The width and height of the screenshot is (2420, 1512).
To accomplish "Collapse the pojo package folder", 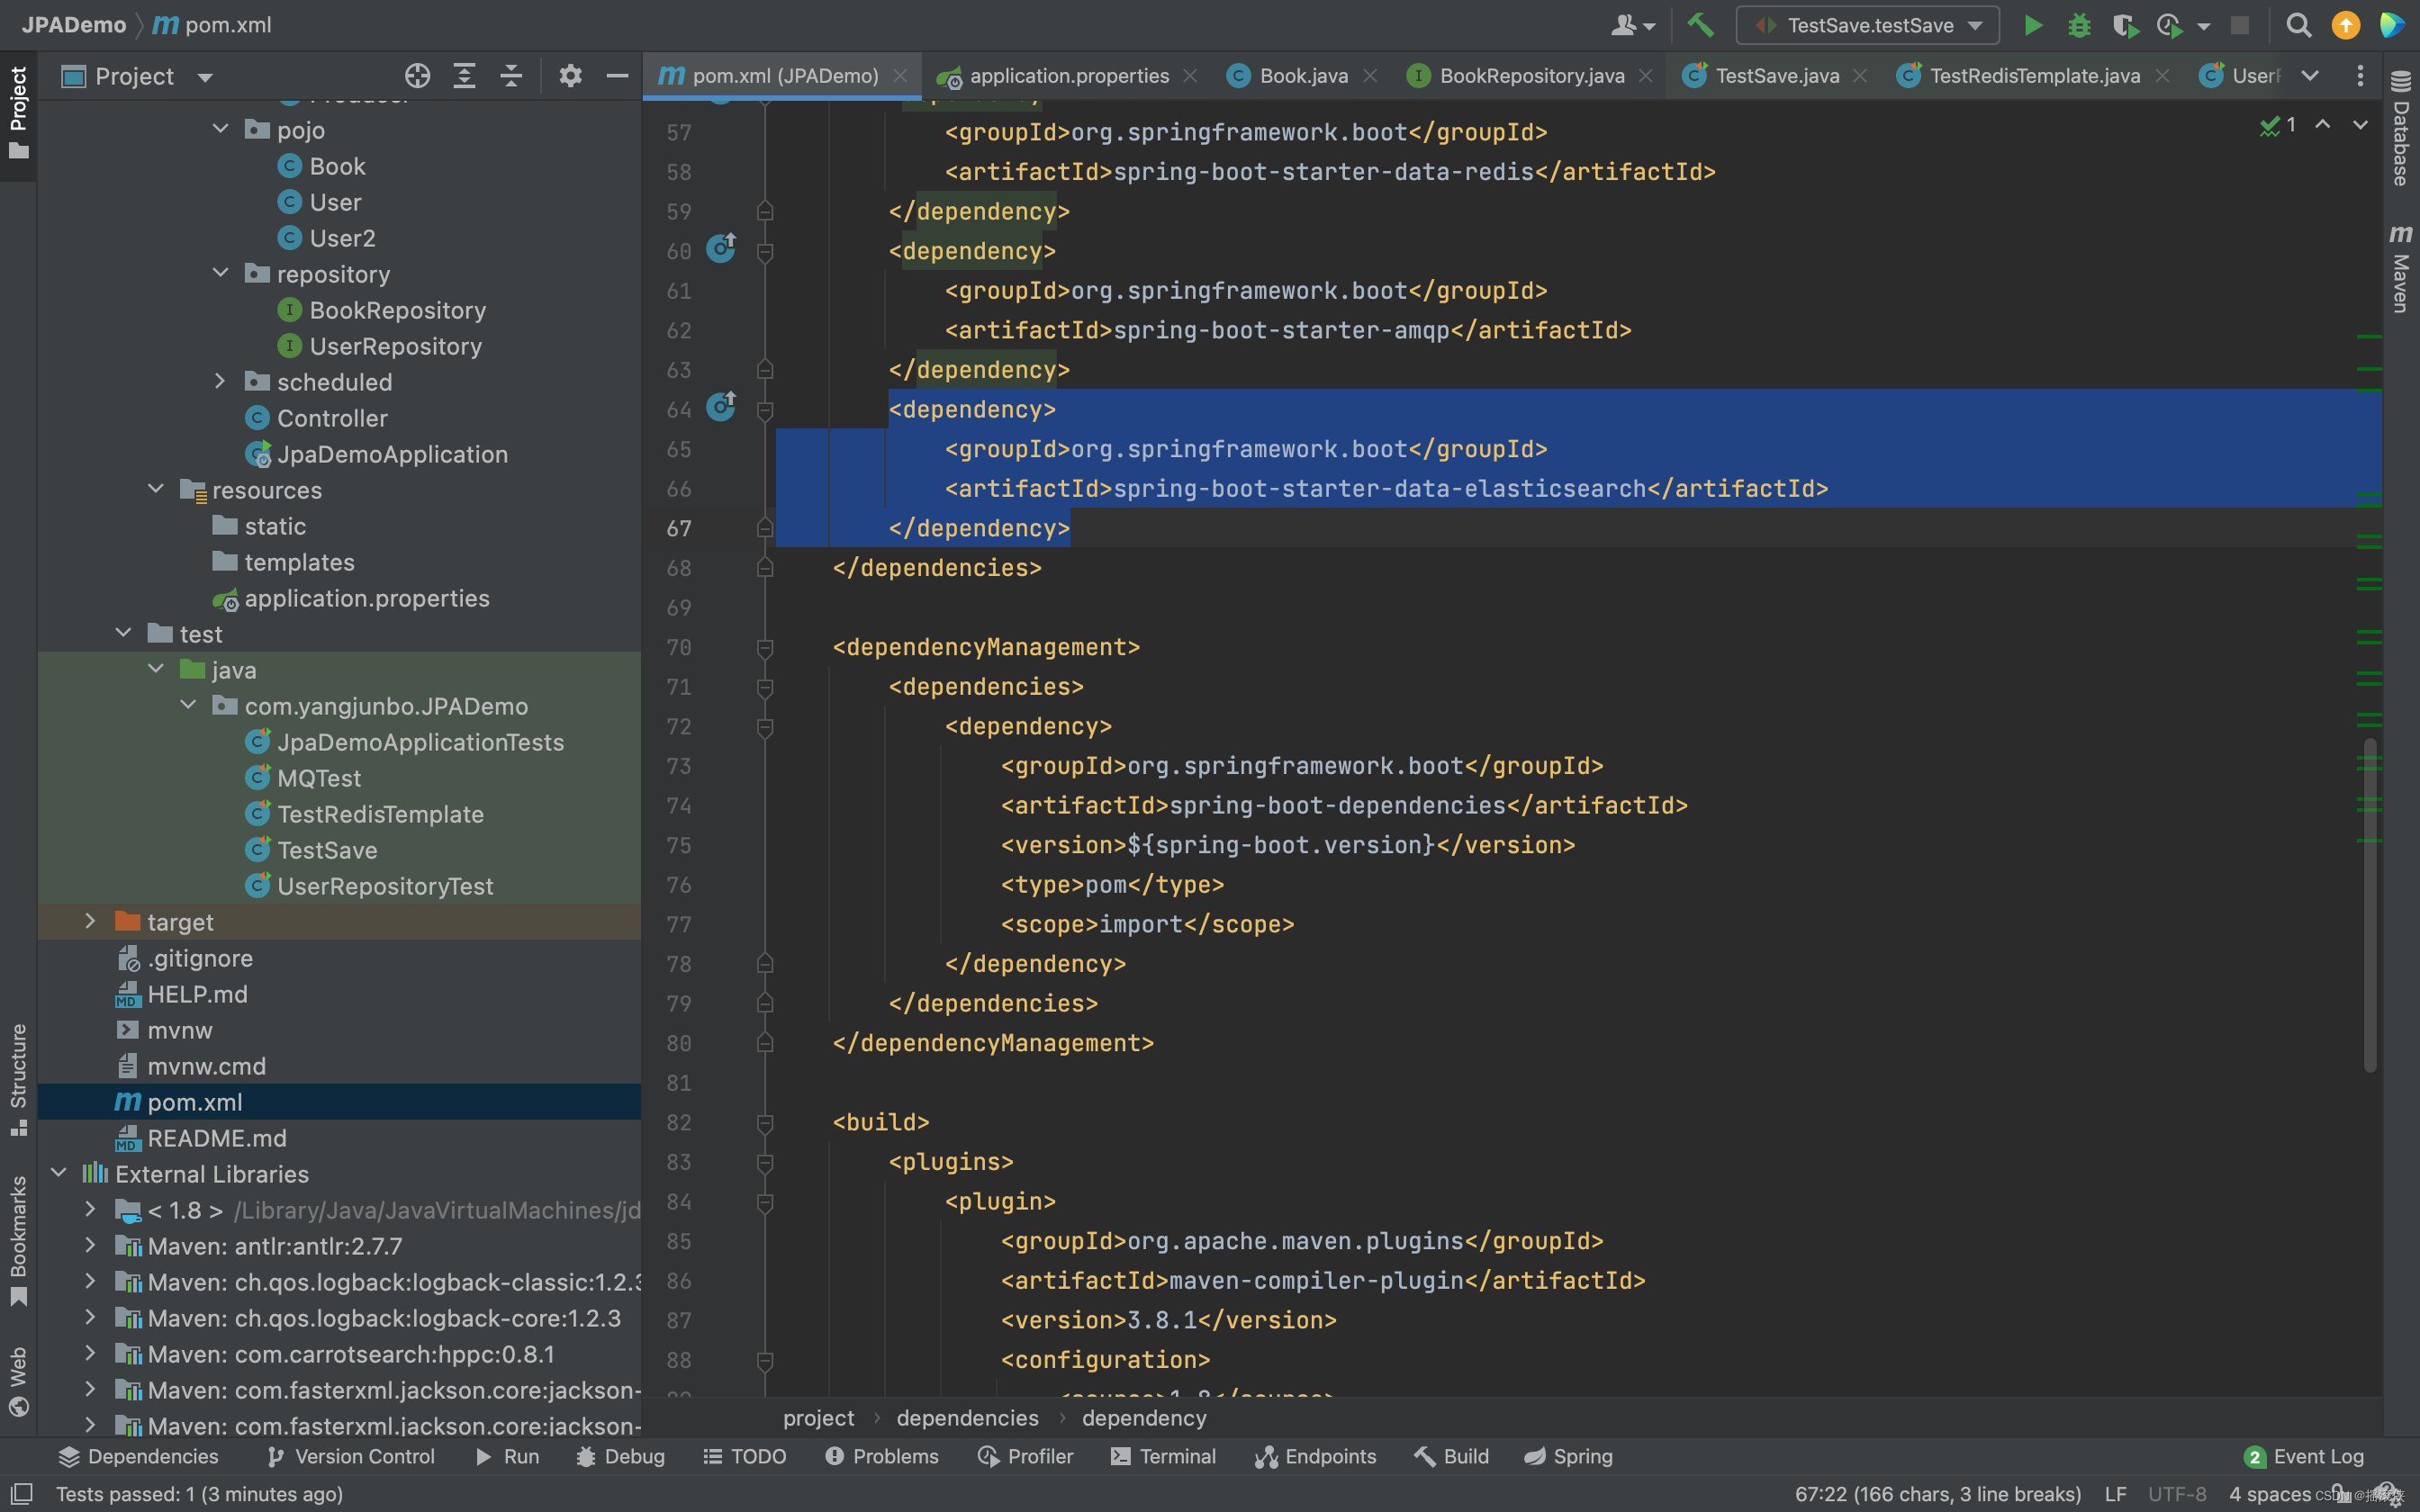I will point(220,129).
